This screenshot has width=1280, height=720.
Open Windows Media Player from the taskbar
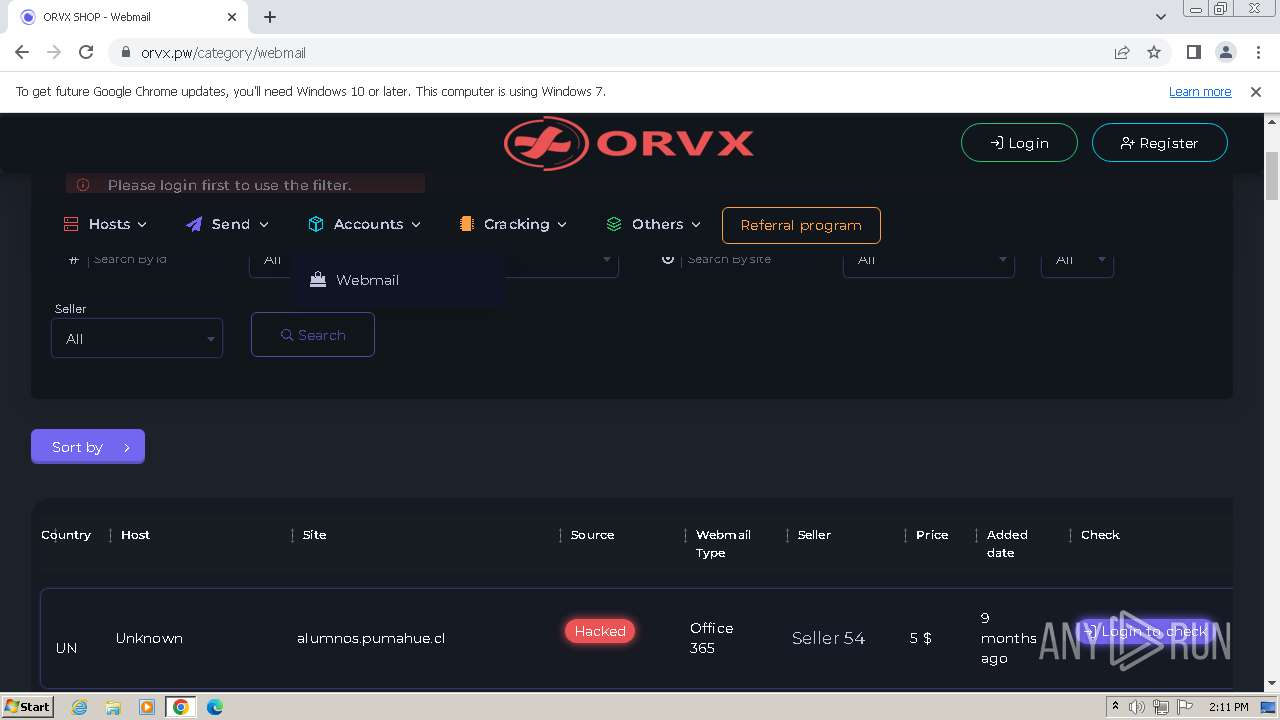[x=147, y=707]
